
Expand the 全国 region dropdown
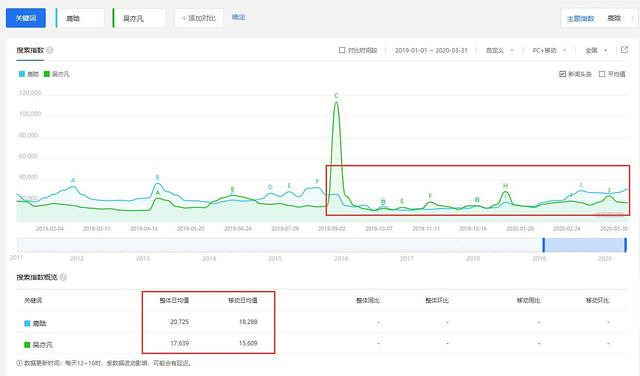click(596, 50)
